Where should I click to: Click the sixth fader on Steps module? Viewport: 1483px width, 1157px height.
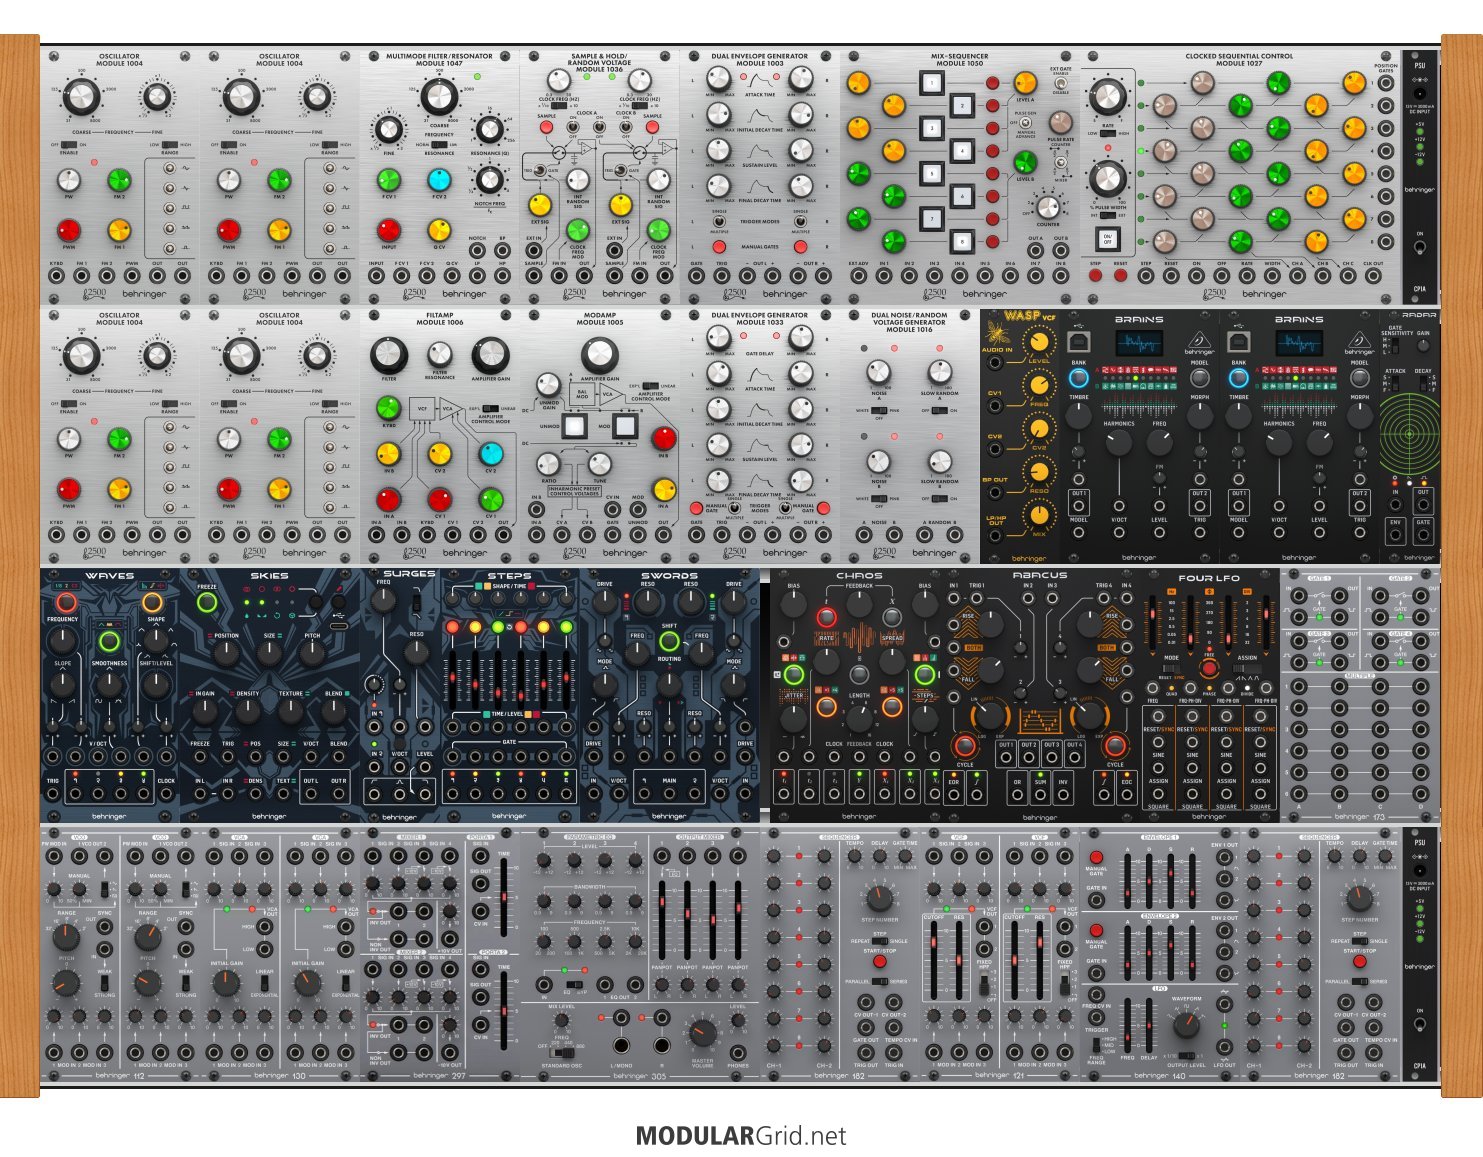(x=564, y=681)
